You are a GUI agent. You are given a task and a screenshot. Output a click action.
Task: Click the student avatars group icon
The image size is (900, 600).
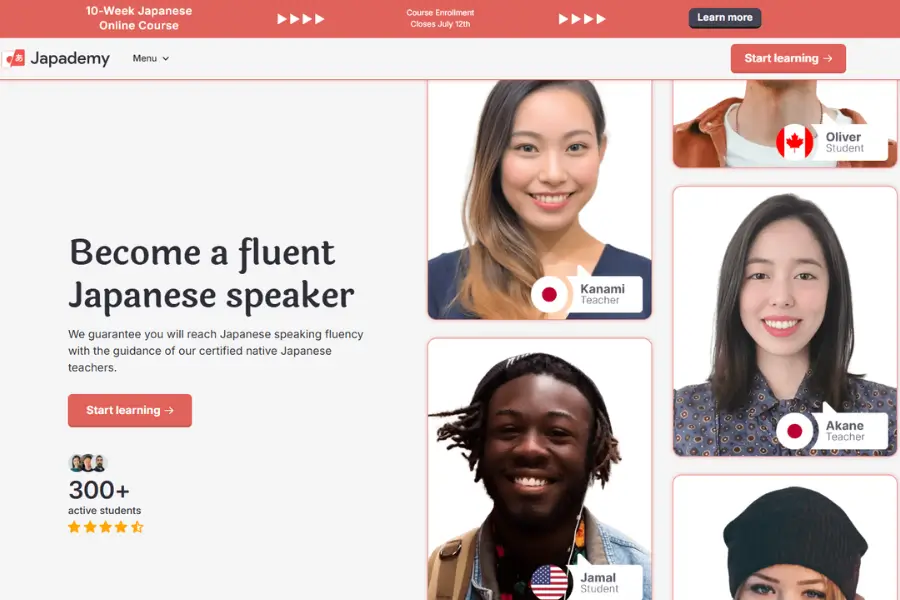point(88,463)
